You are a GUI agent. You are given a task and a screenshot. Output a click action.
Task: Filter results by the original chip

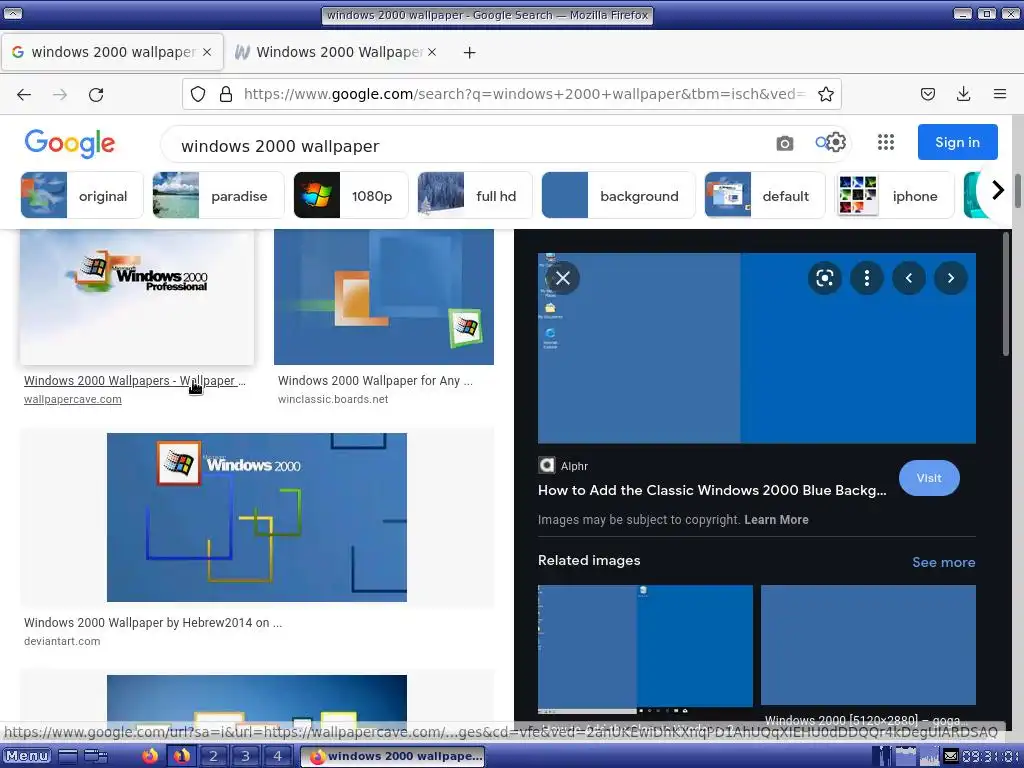point(82,195)
